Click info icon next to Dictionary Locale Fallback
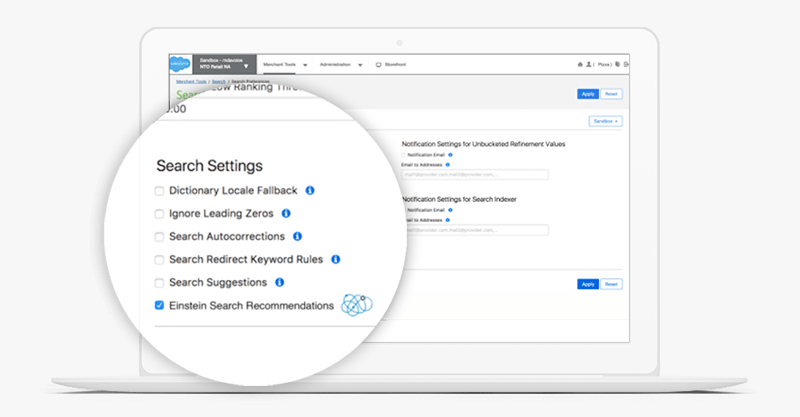 (310, 190)
